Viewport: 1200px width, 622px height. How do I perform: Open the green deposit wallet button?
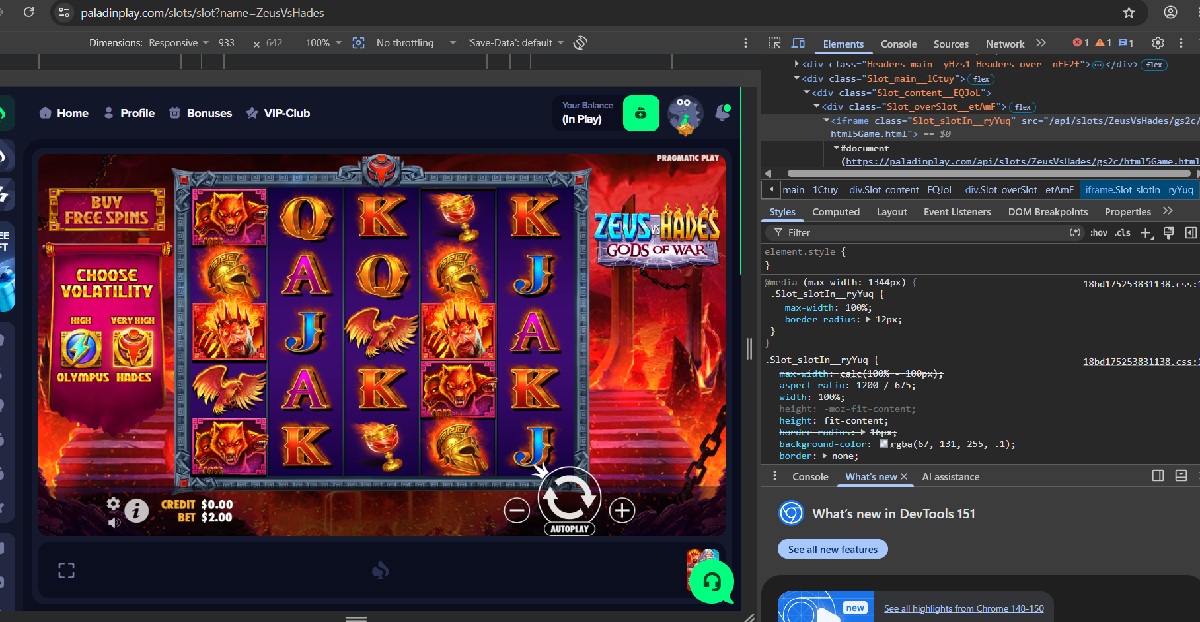coord(641,113)
